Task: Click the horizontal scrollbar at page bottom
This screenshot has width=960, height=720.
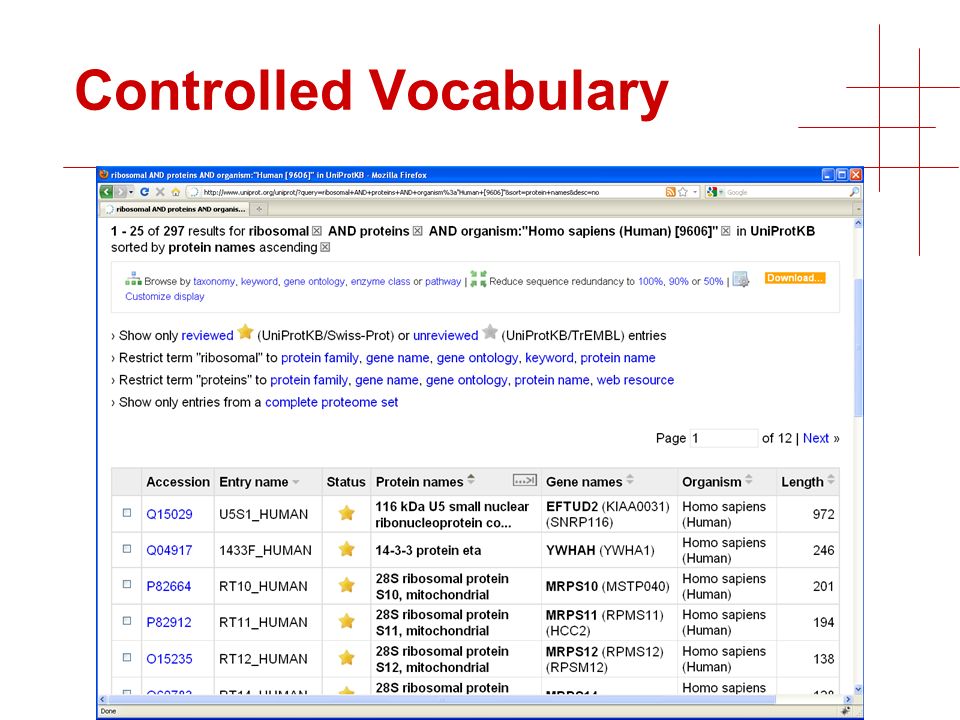Action: 441,699
